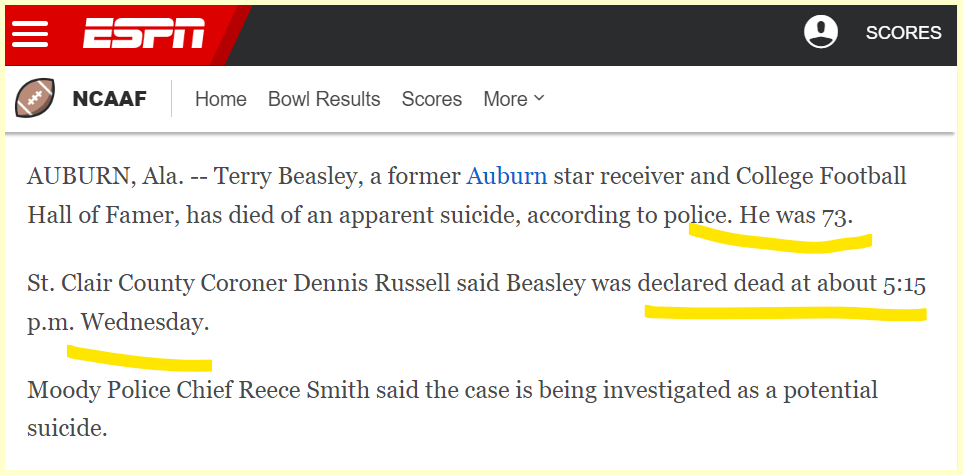Click the 'College Football Hall of Famer' phrase
Viewport: 963px width, 475px height.
820,177
